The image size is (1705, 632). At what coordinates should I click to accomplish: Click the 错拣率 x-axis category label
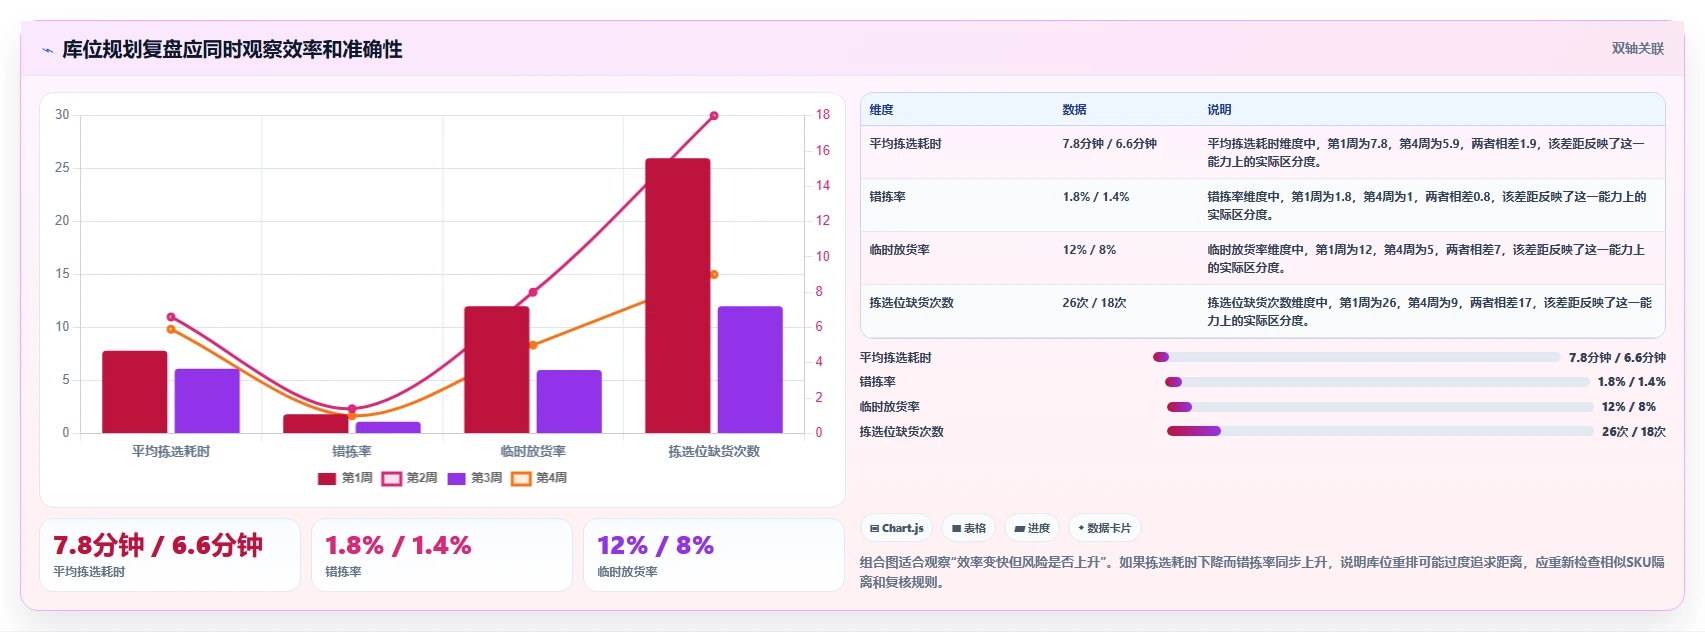coord(352,452)
